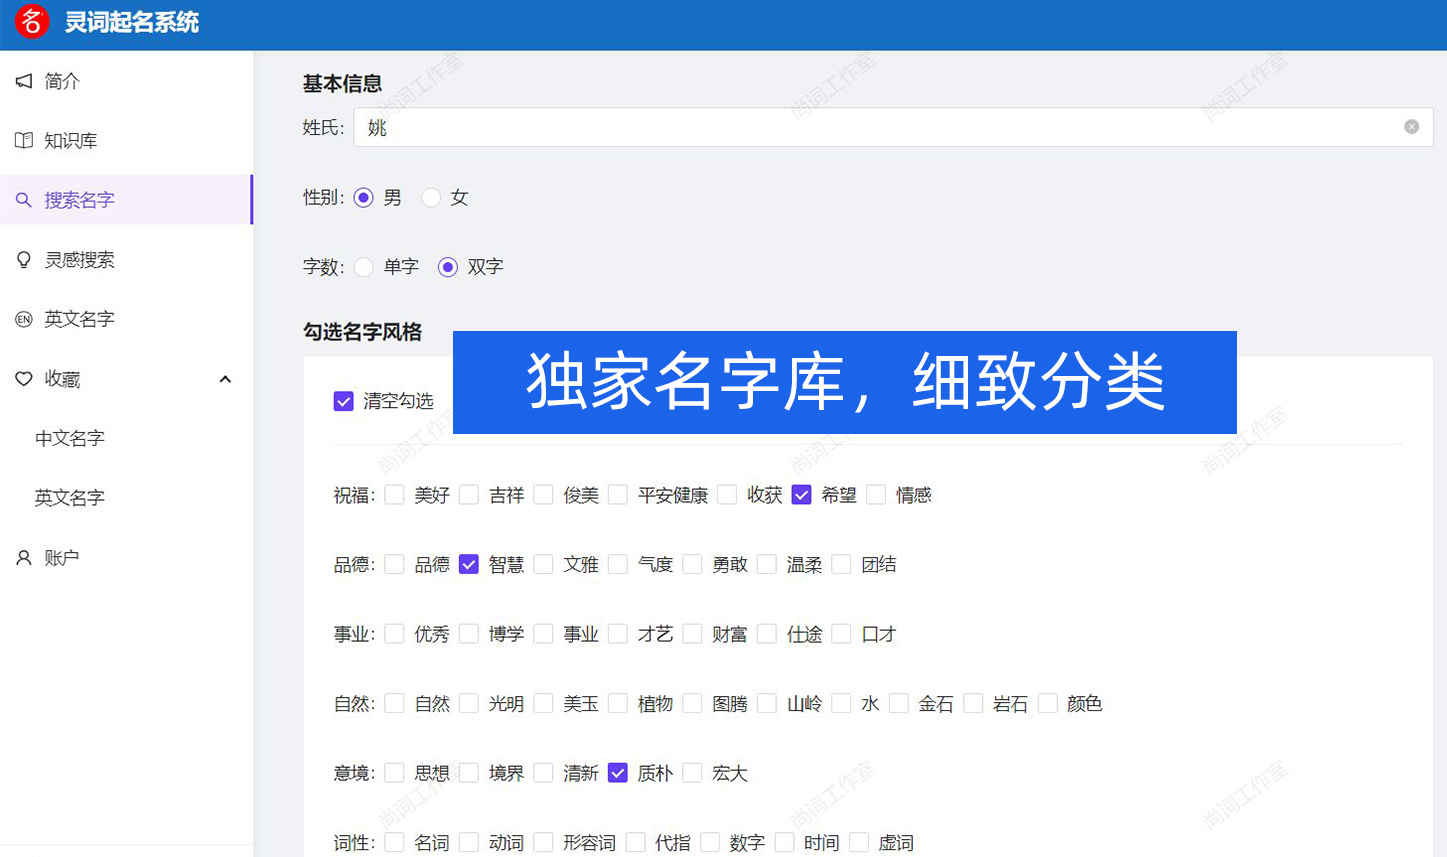Uncheck the 质朴 checkbox
The width and height of the screenshot is (1447, 857).
tap(618, 773)
